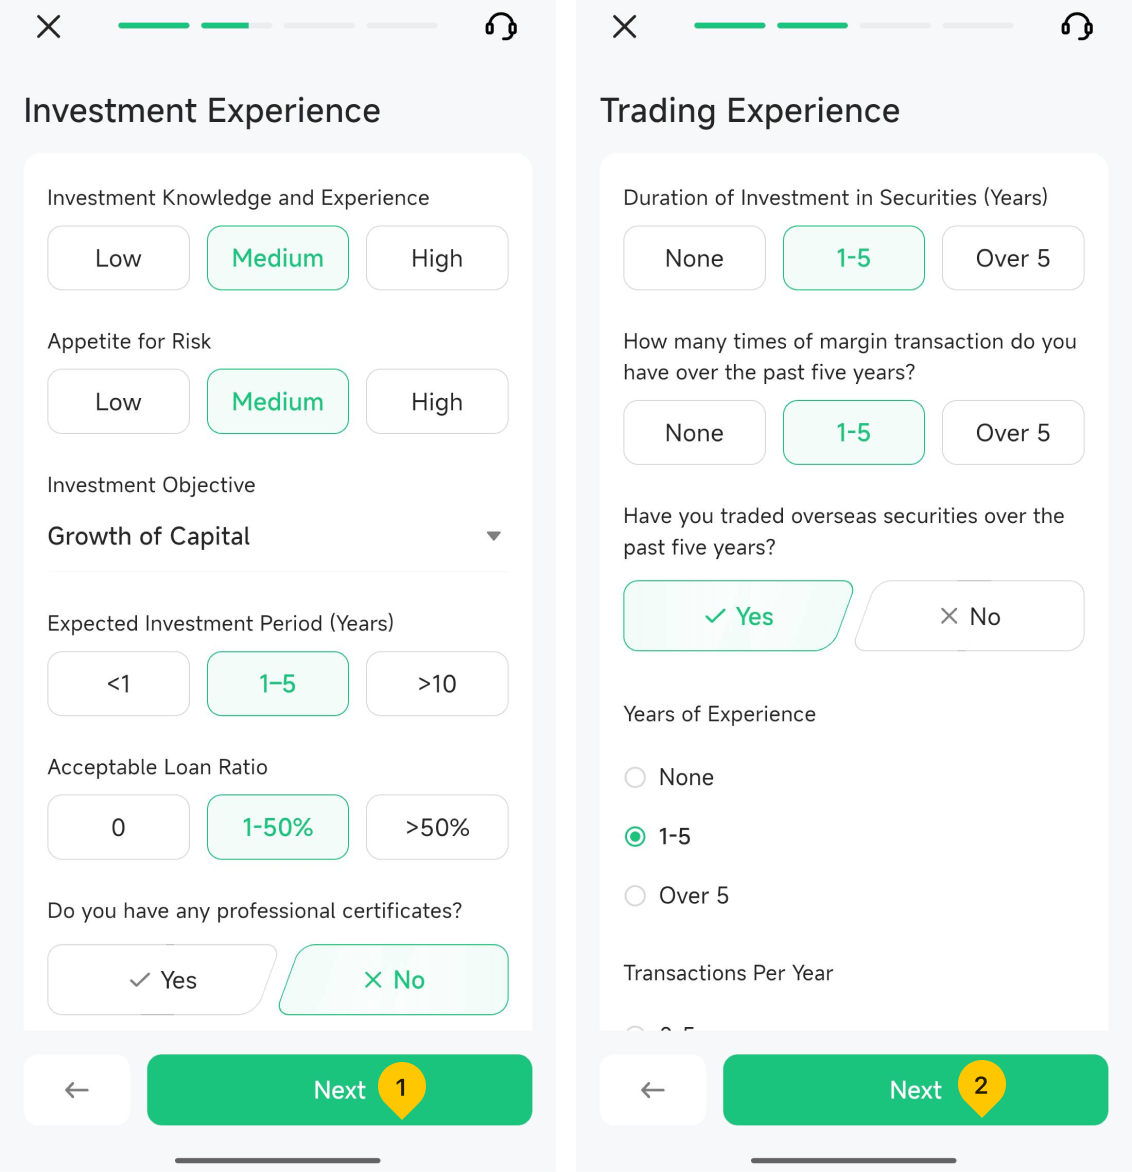Set Appetite for Risk to High

coord(437,401)
